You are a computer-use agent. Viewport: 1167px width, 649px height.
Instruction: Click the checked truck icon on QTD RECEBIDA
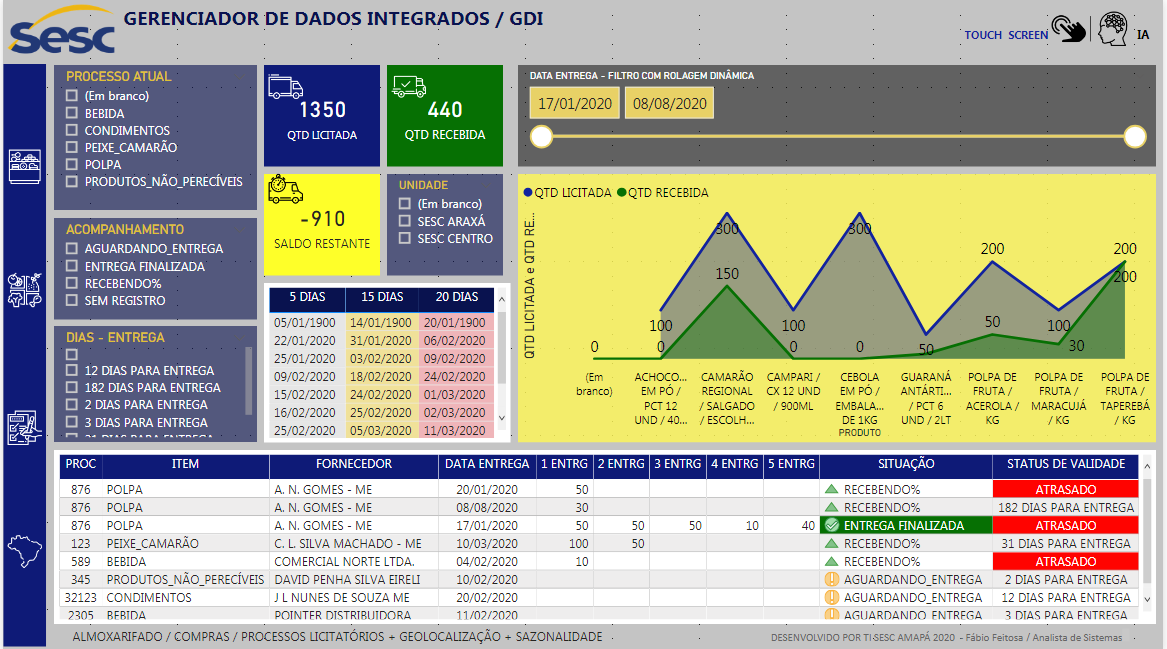409,86
